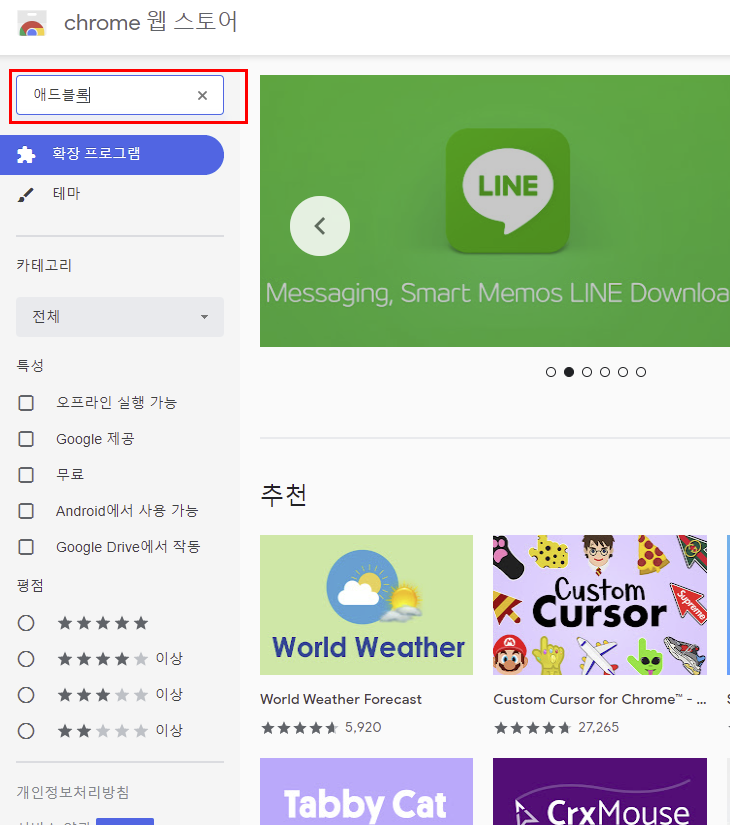Click the paintbrush theme icon

pos(25,195)
